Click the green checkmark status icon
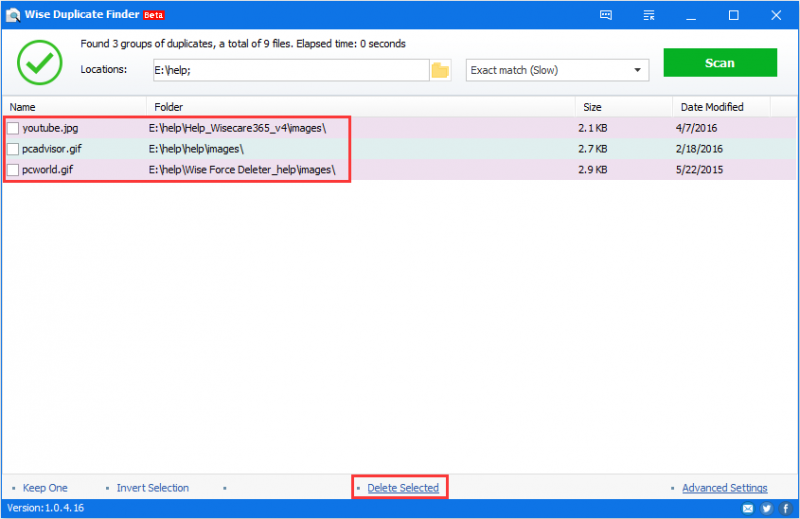 [x=40, y=62]
